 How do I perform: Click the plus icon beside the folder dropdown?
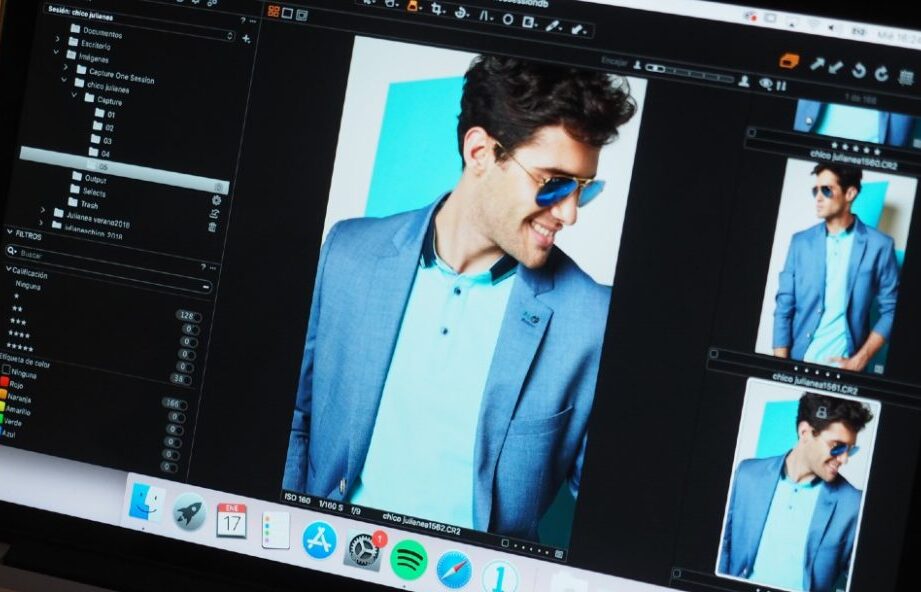pos(247,38)
